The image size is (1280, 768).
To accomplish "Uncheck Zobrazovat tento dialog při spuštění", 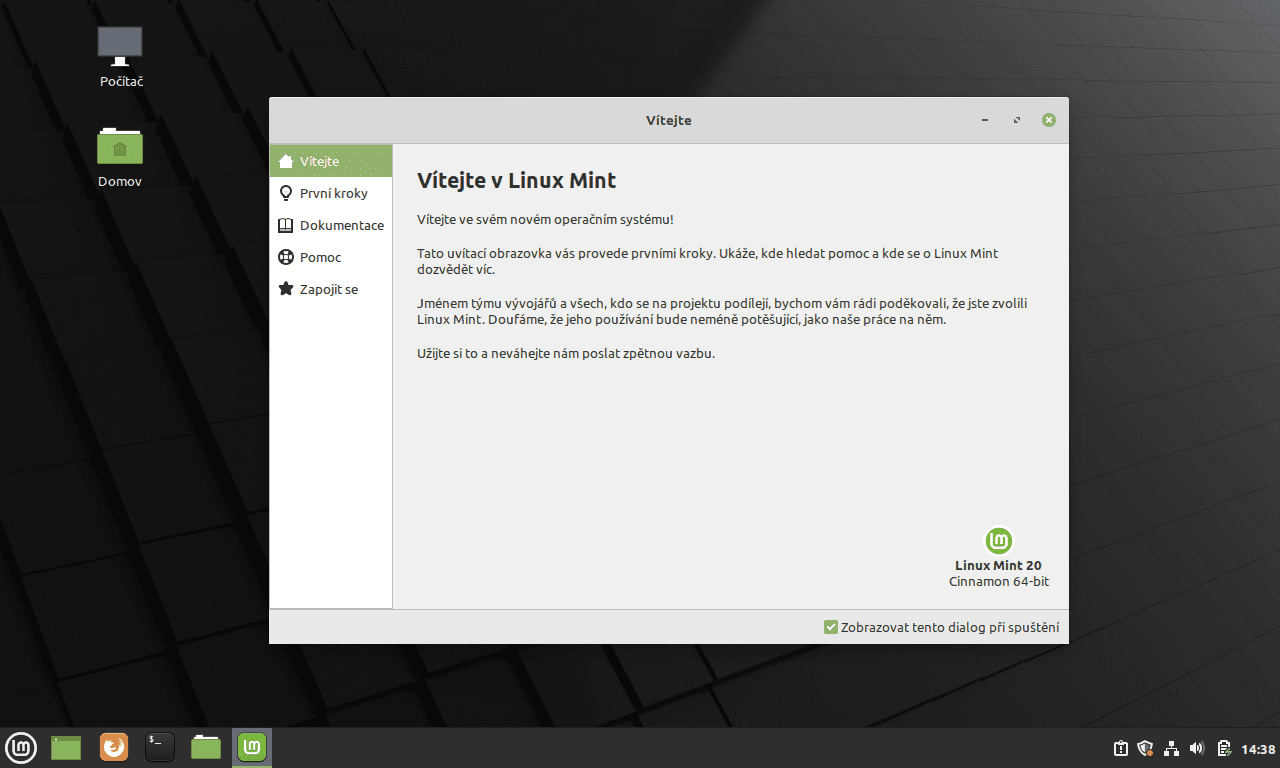I will click(x=830, y=627).
